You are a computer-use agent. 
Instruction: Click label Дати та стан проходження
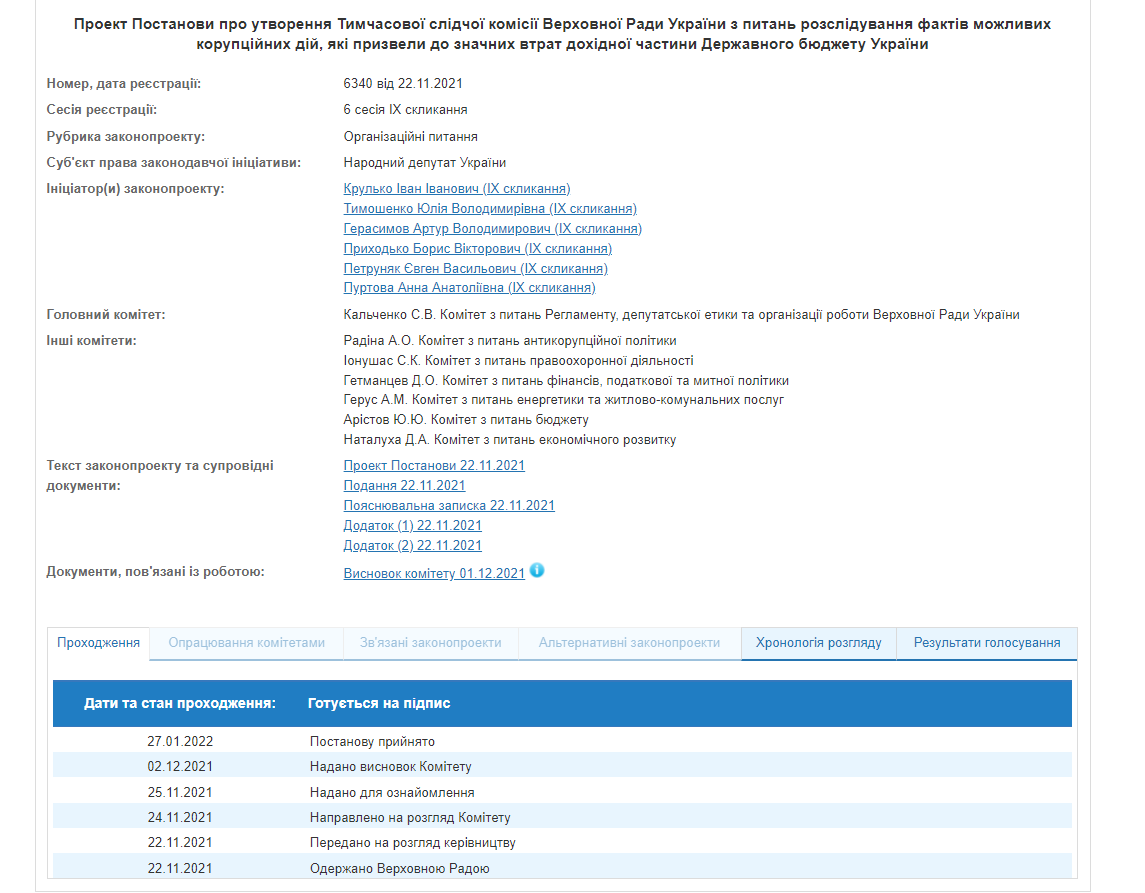(x=180, y=703)
